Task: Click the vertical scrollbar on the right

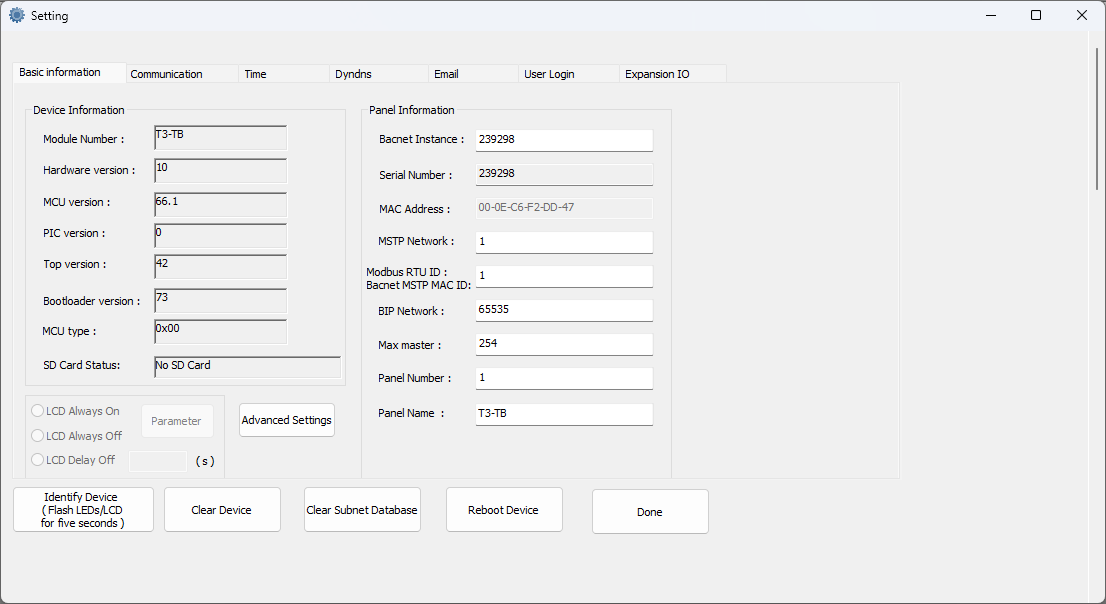Action: (1097, 120)
